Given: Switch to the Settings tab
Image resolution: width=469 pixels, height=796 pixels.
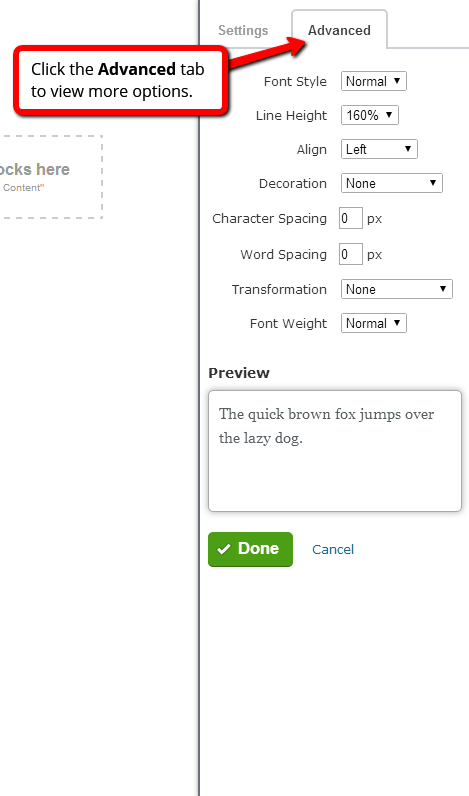Looking at the screenshot, I should pyautogui.click(x=243, y=30).
